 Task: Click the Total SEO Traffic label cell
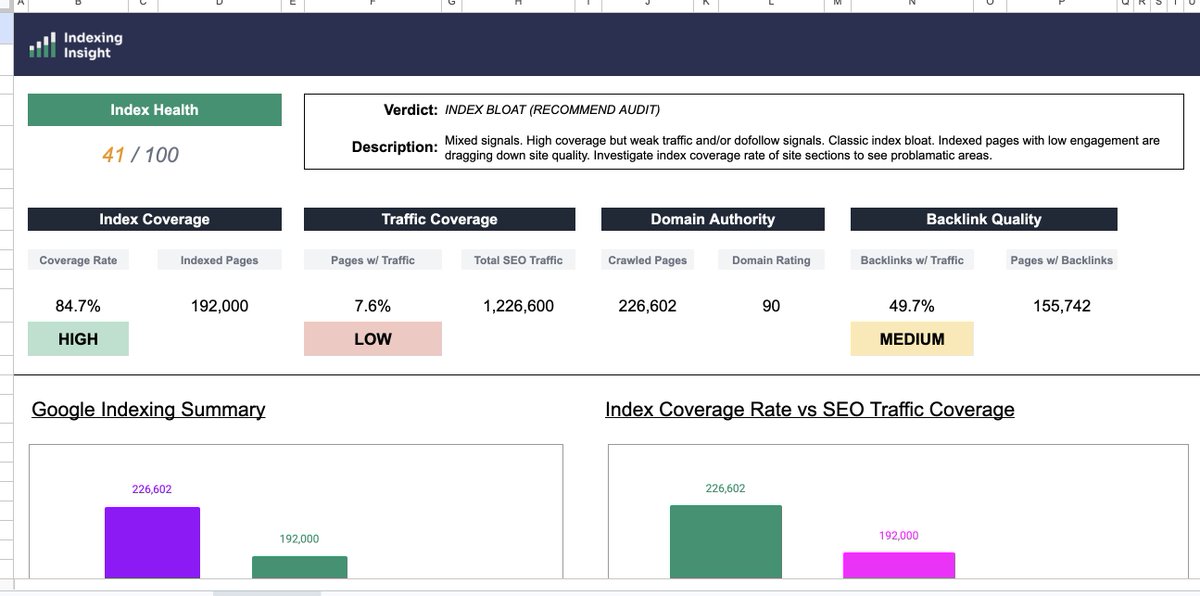(518, 260)
